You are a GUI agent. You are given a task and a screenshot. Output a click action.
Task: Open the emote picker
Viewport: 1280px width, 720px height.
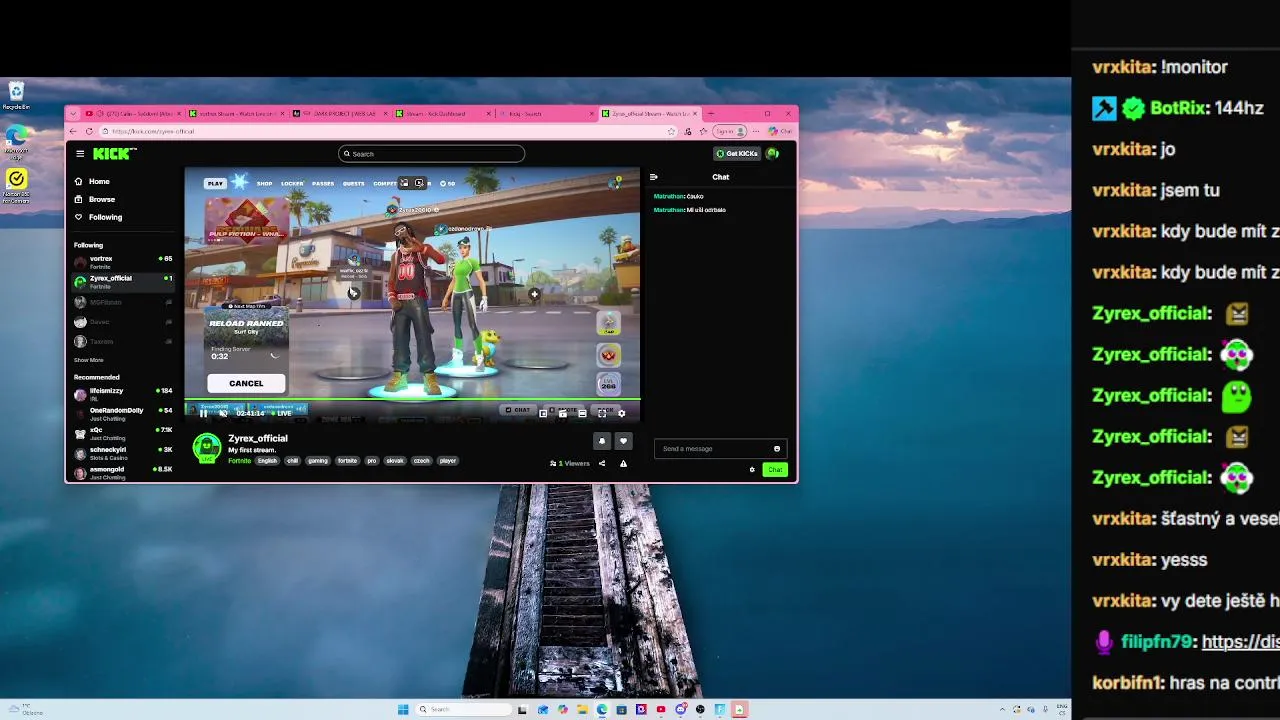click(777, 449)
